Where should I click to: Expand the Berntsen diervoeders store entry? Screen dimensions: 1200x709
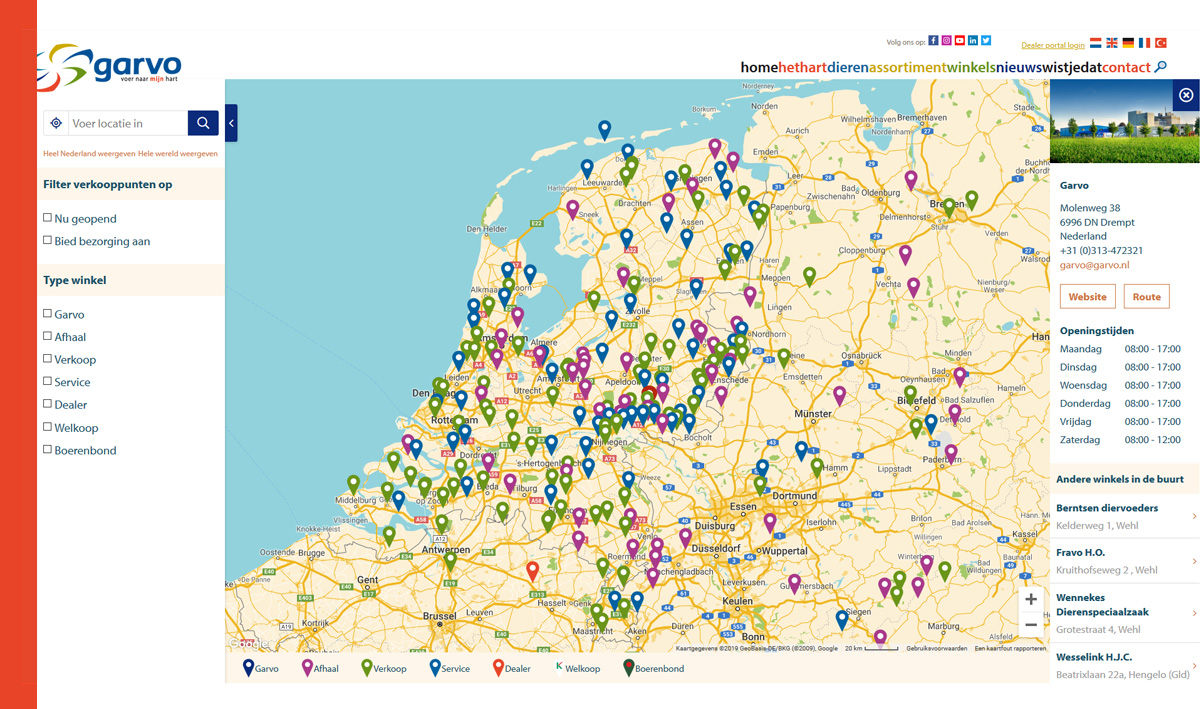tap(1125, 516)
